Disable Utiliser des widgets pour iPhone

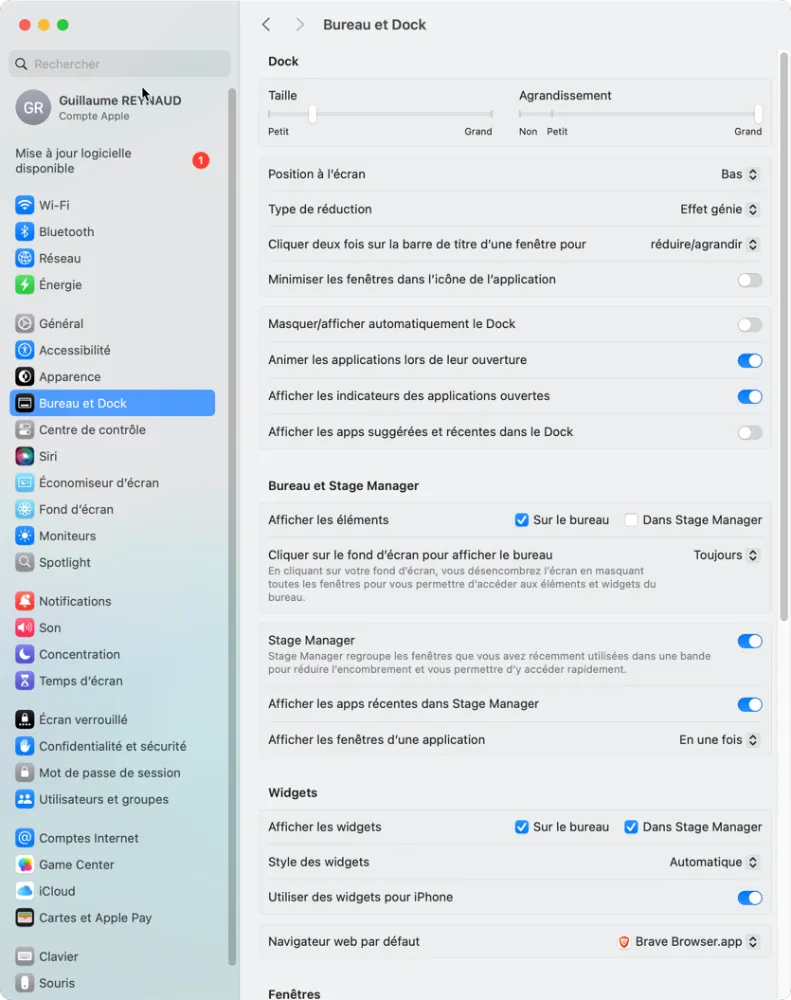pyautogui.click(x=750, y=898)
